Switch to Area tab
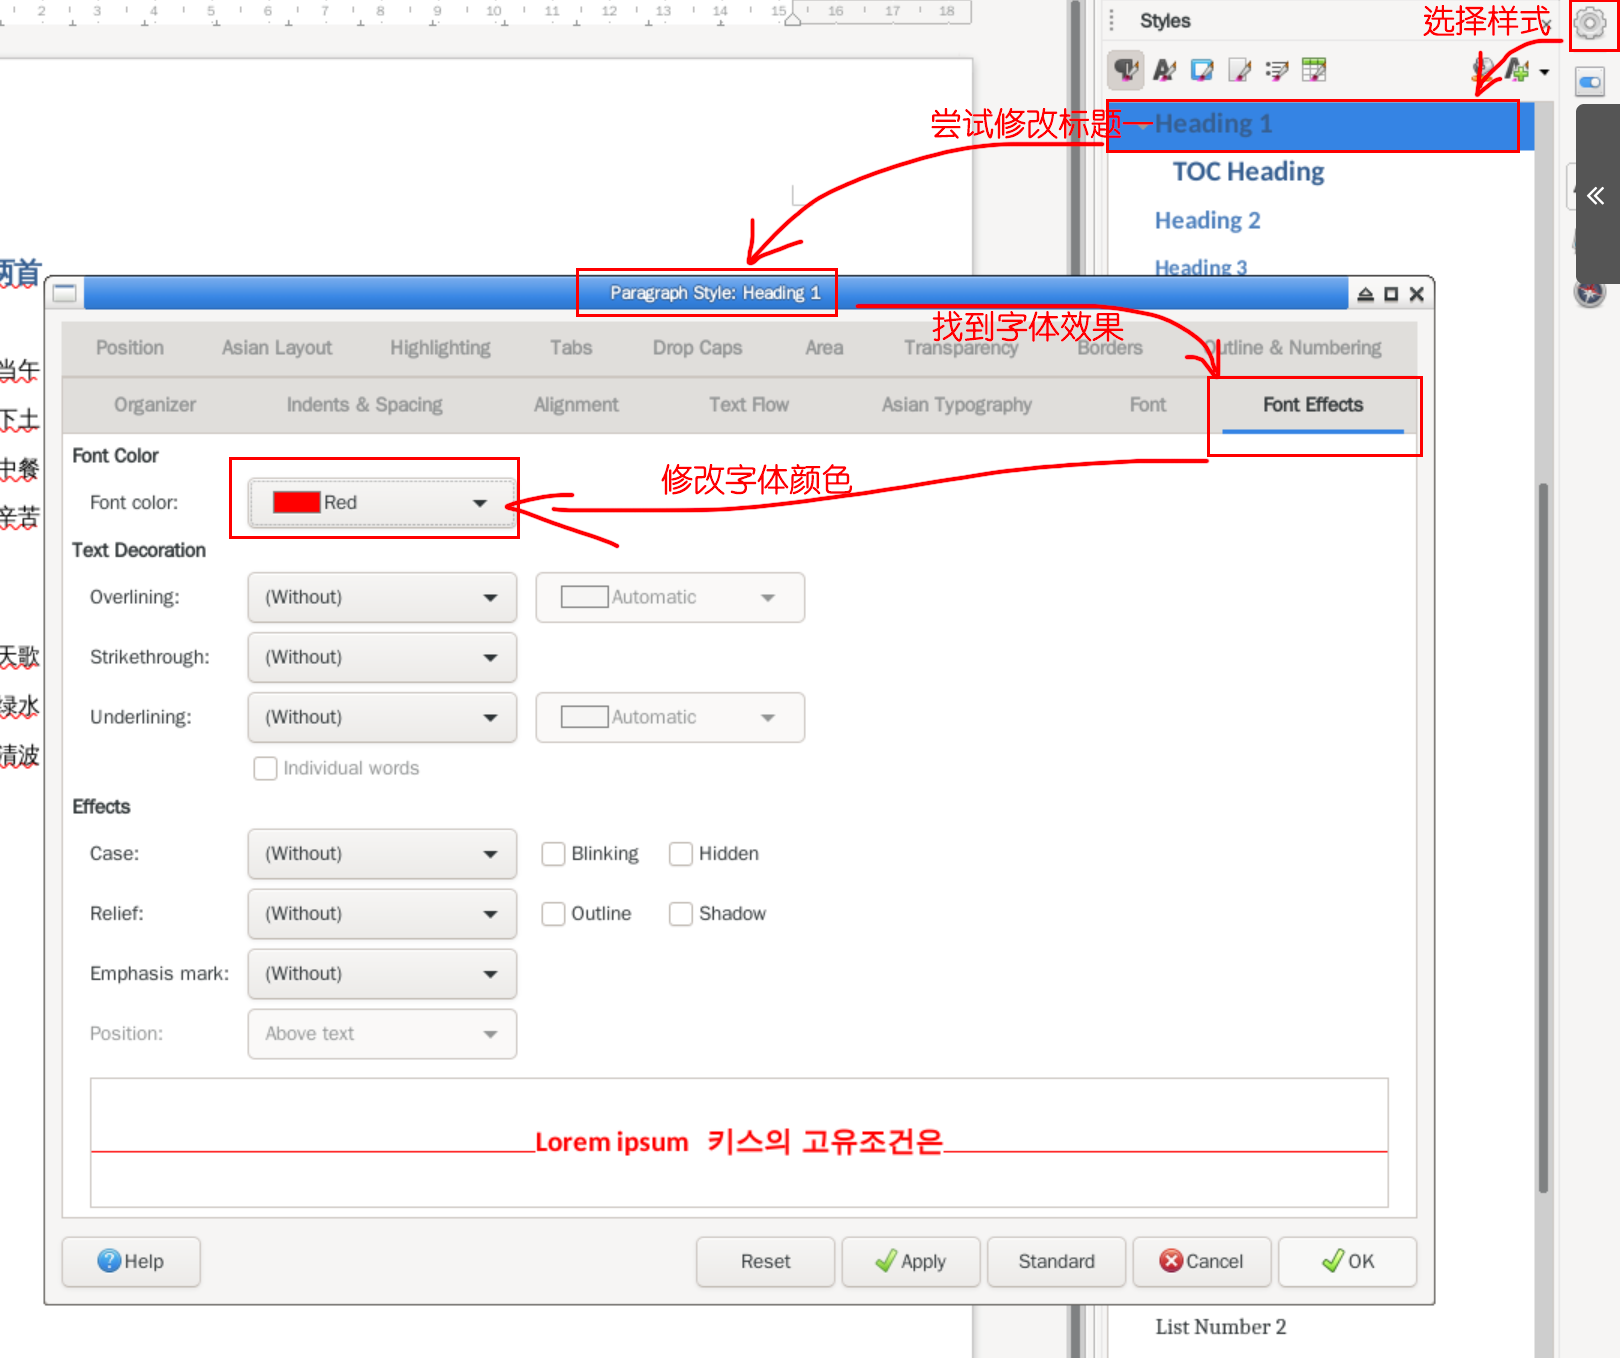Screen dimensions: 1620x1358 click(x=824, y=348)
